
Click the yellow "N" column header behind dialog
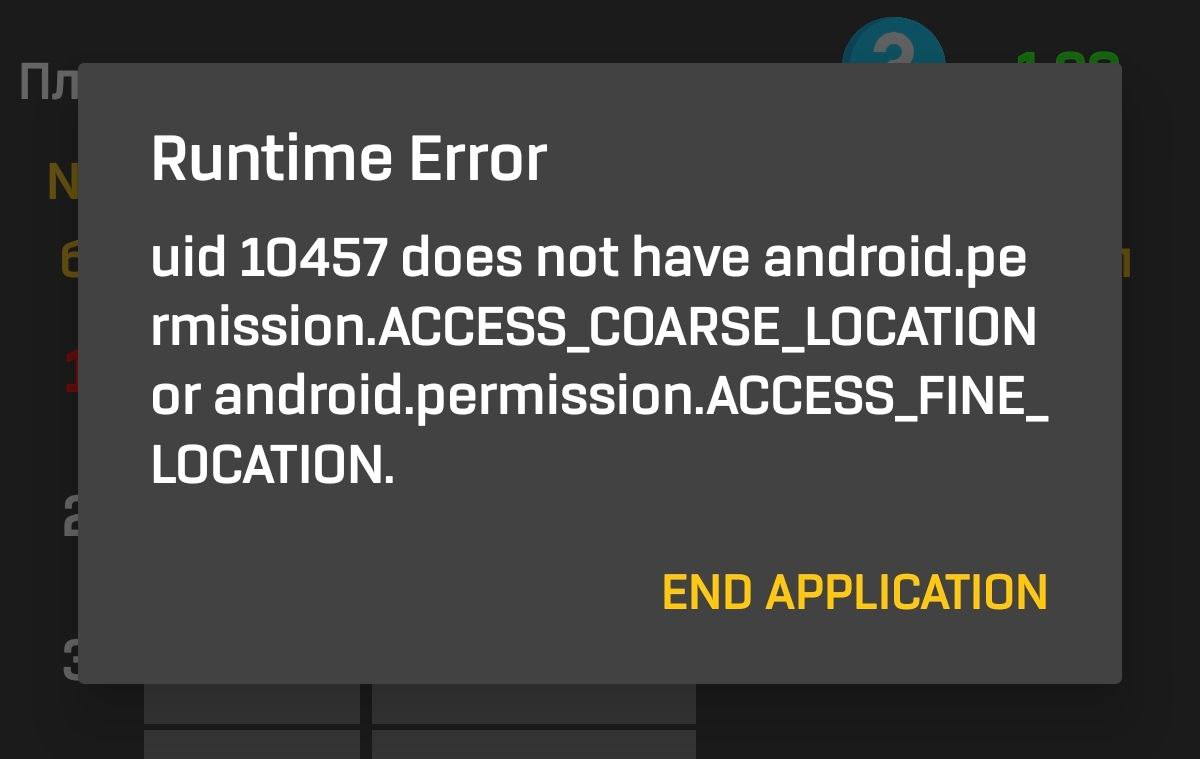[62, 181]
